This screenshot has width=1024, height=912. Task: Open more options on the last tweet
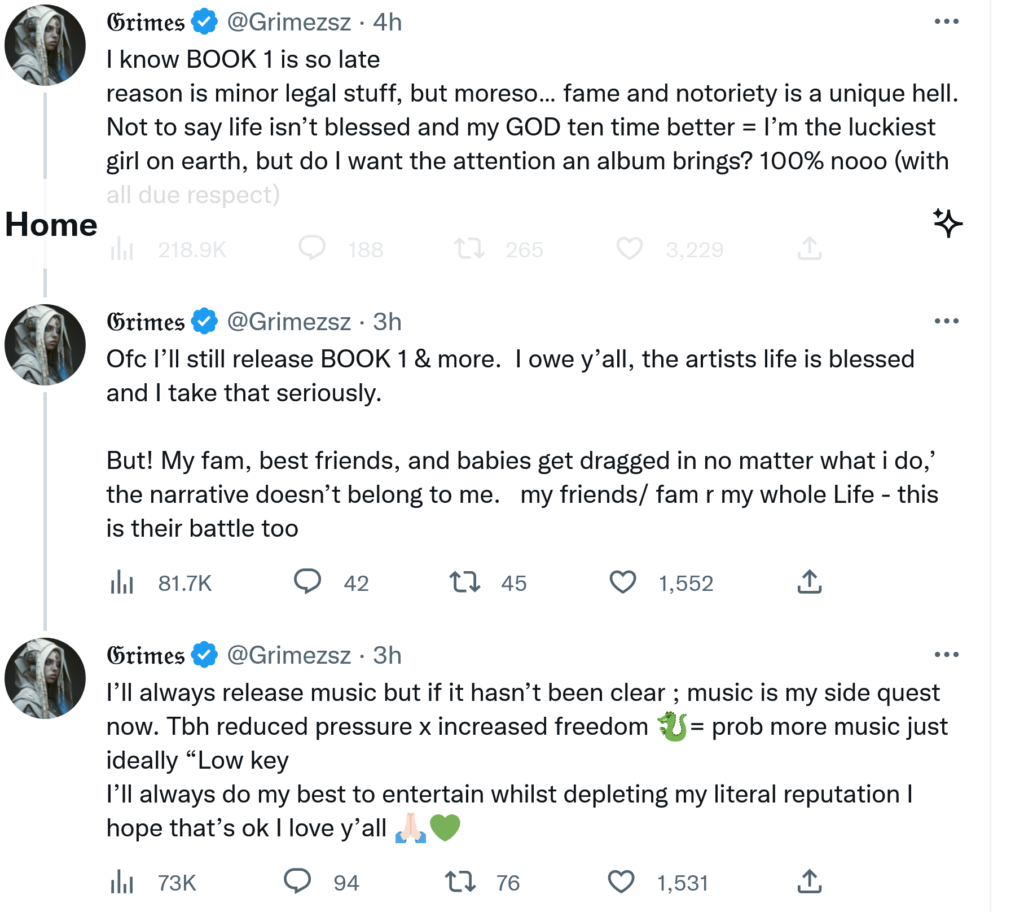click(x=945, y=655)
